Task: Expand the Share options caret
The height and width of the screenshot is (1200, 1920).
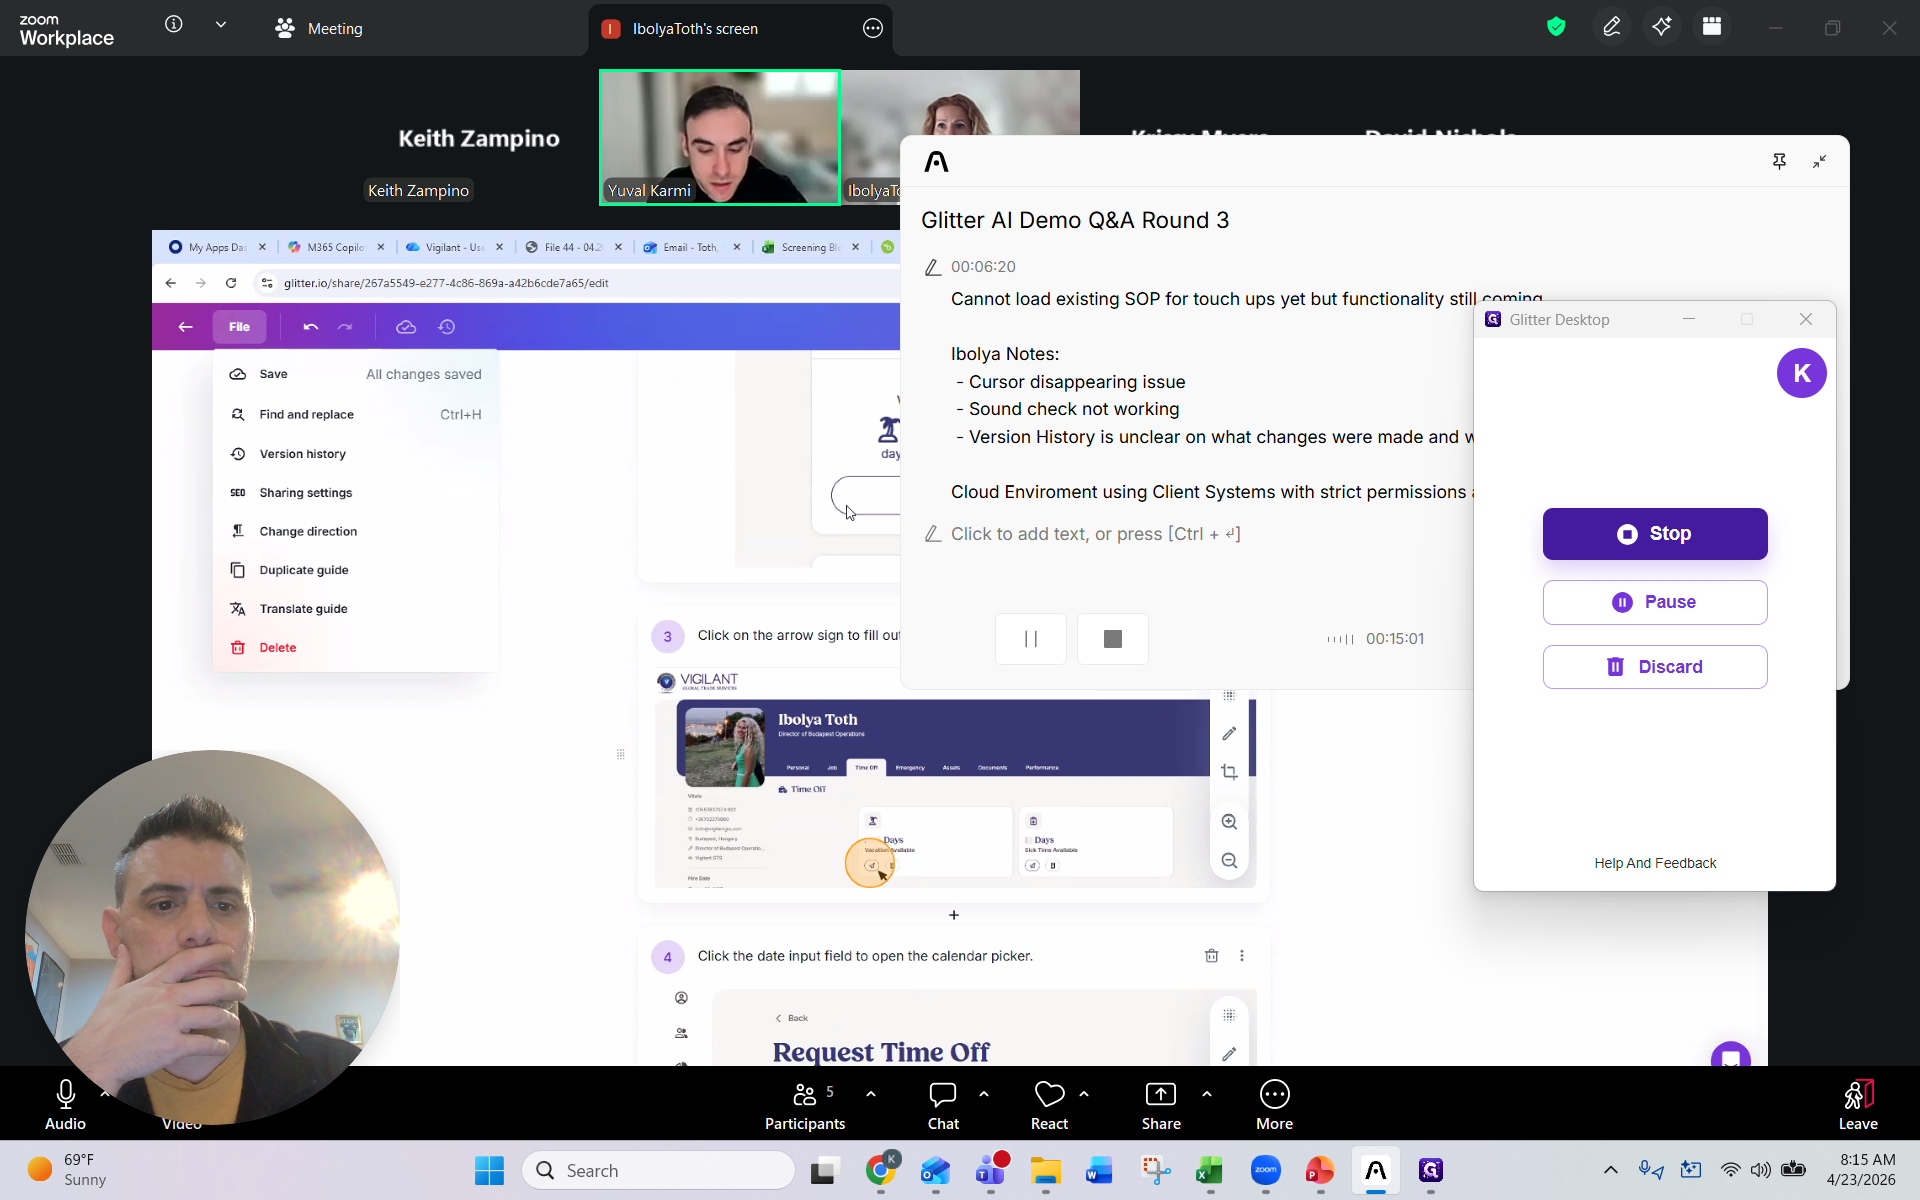Action: 1207,1094
